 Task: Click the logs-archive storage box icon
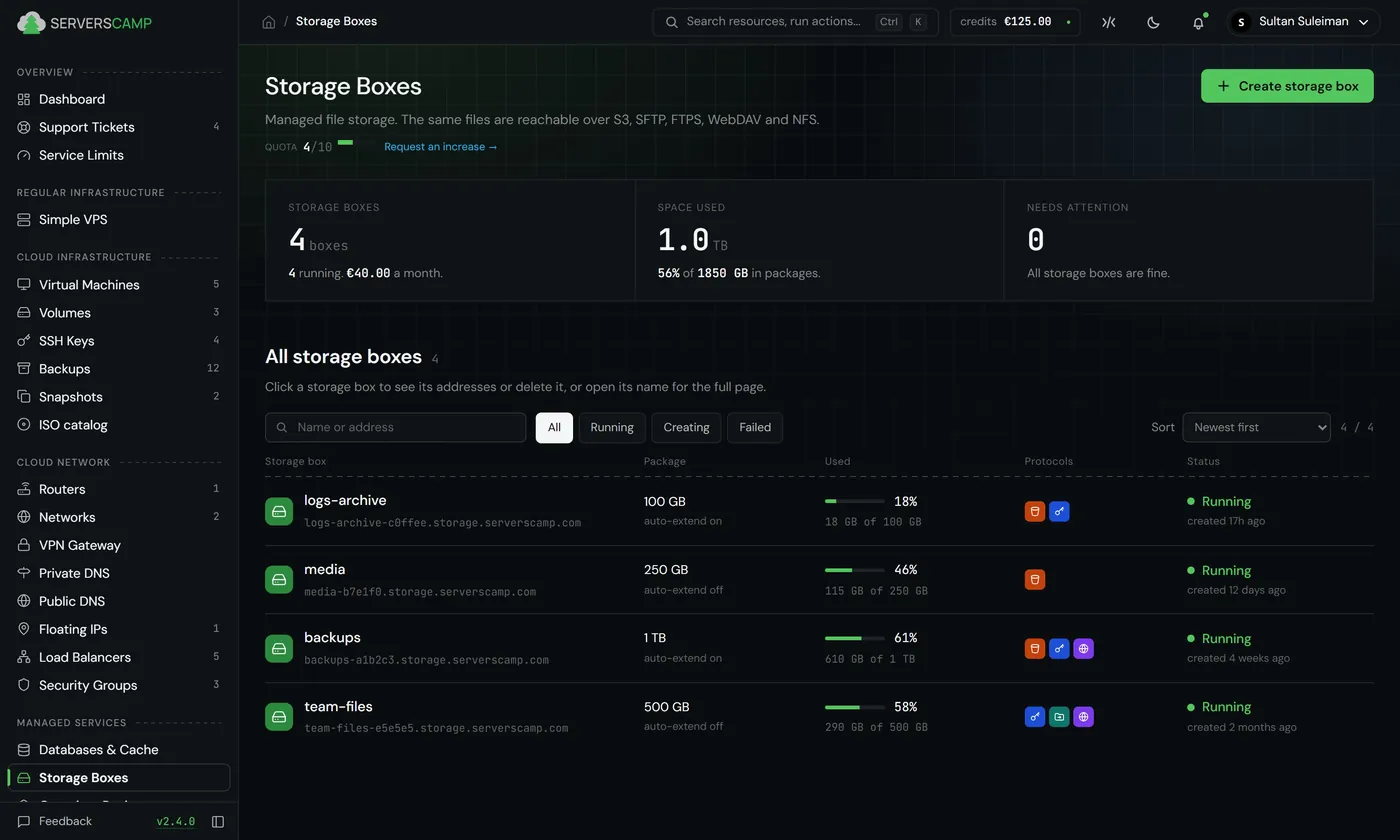pyautogui.click(x=279, y=511)
